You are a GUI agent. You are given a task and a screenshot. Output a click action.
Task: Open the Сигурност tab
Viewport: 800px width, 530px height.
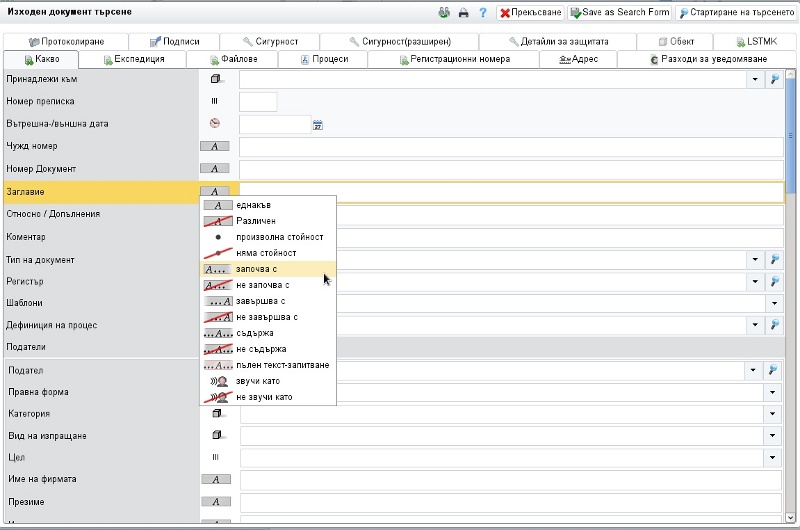tap(270, 41)
